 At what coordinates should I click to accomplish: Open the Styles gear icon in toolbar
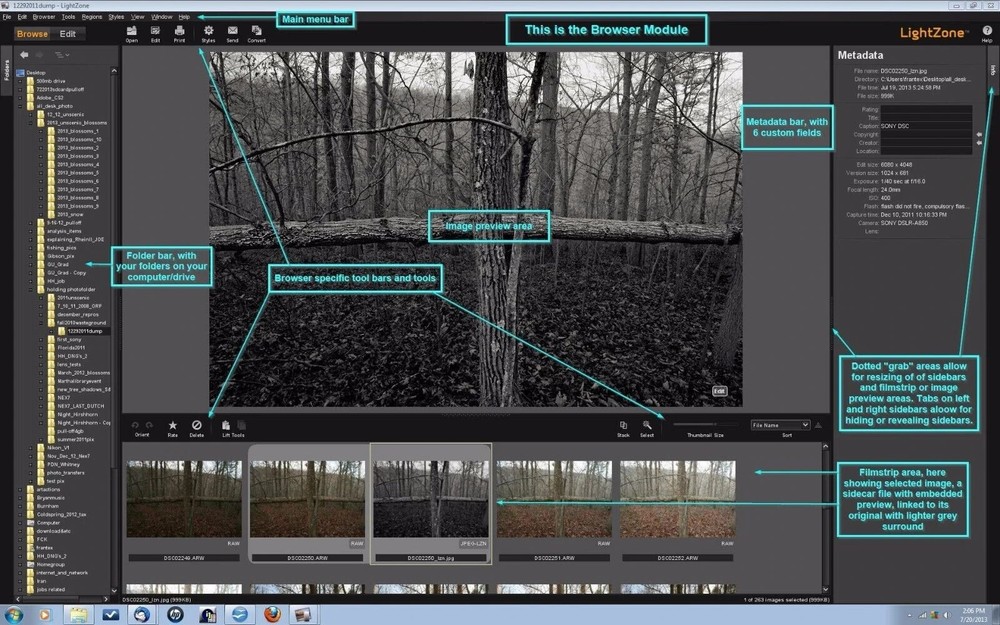click(208, 32)
